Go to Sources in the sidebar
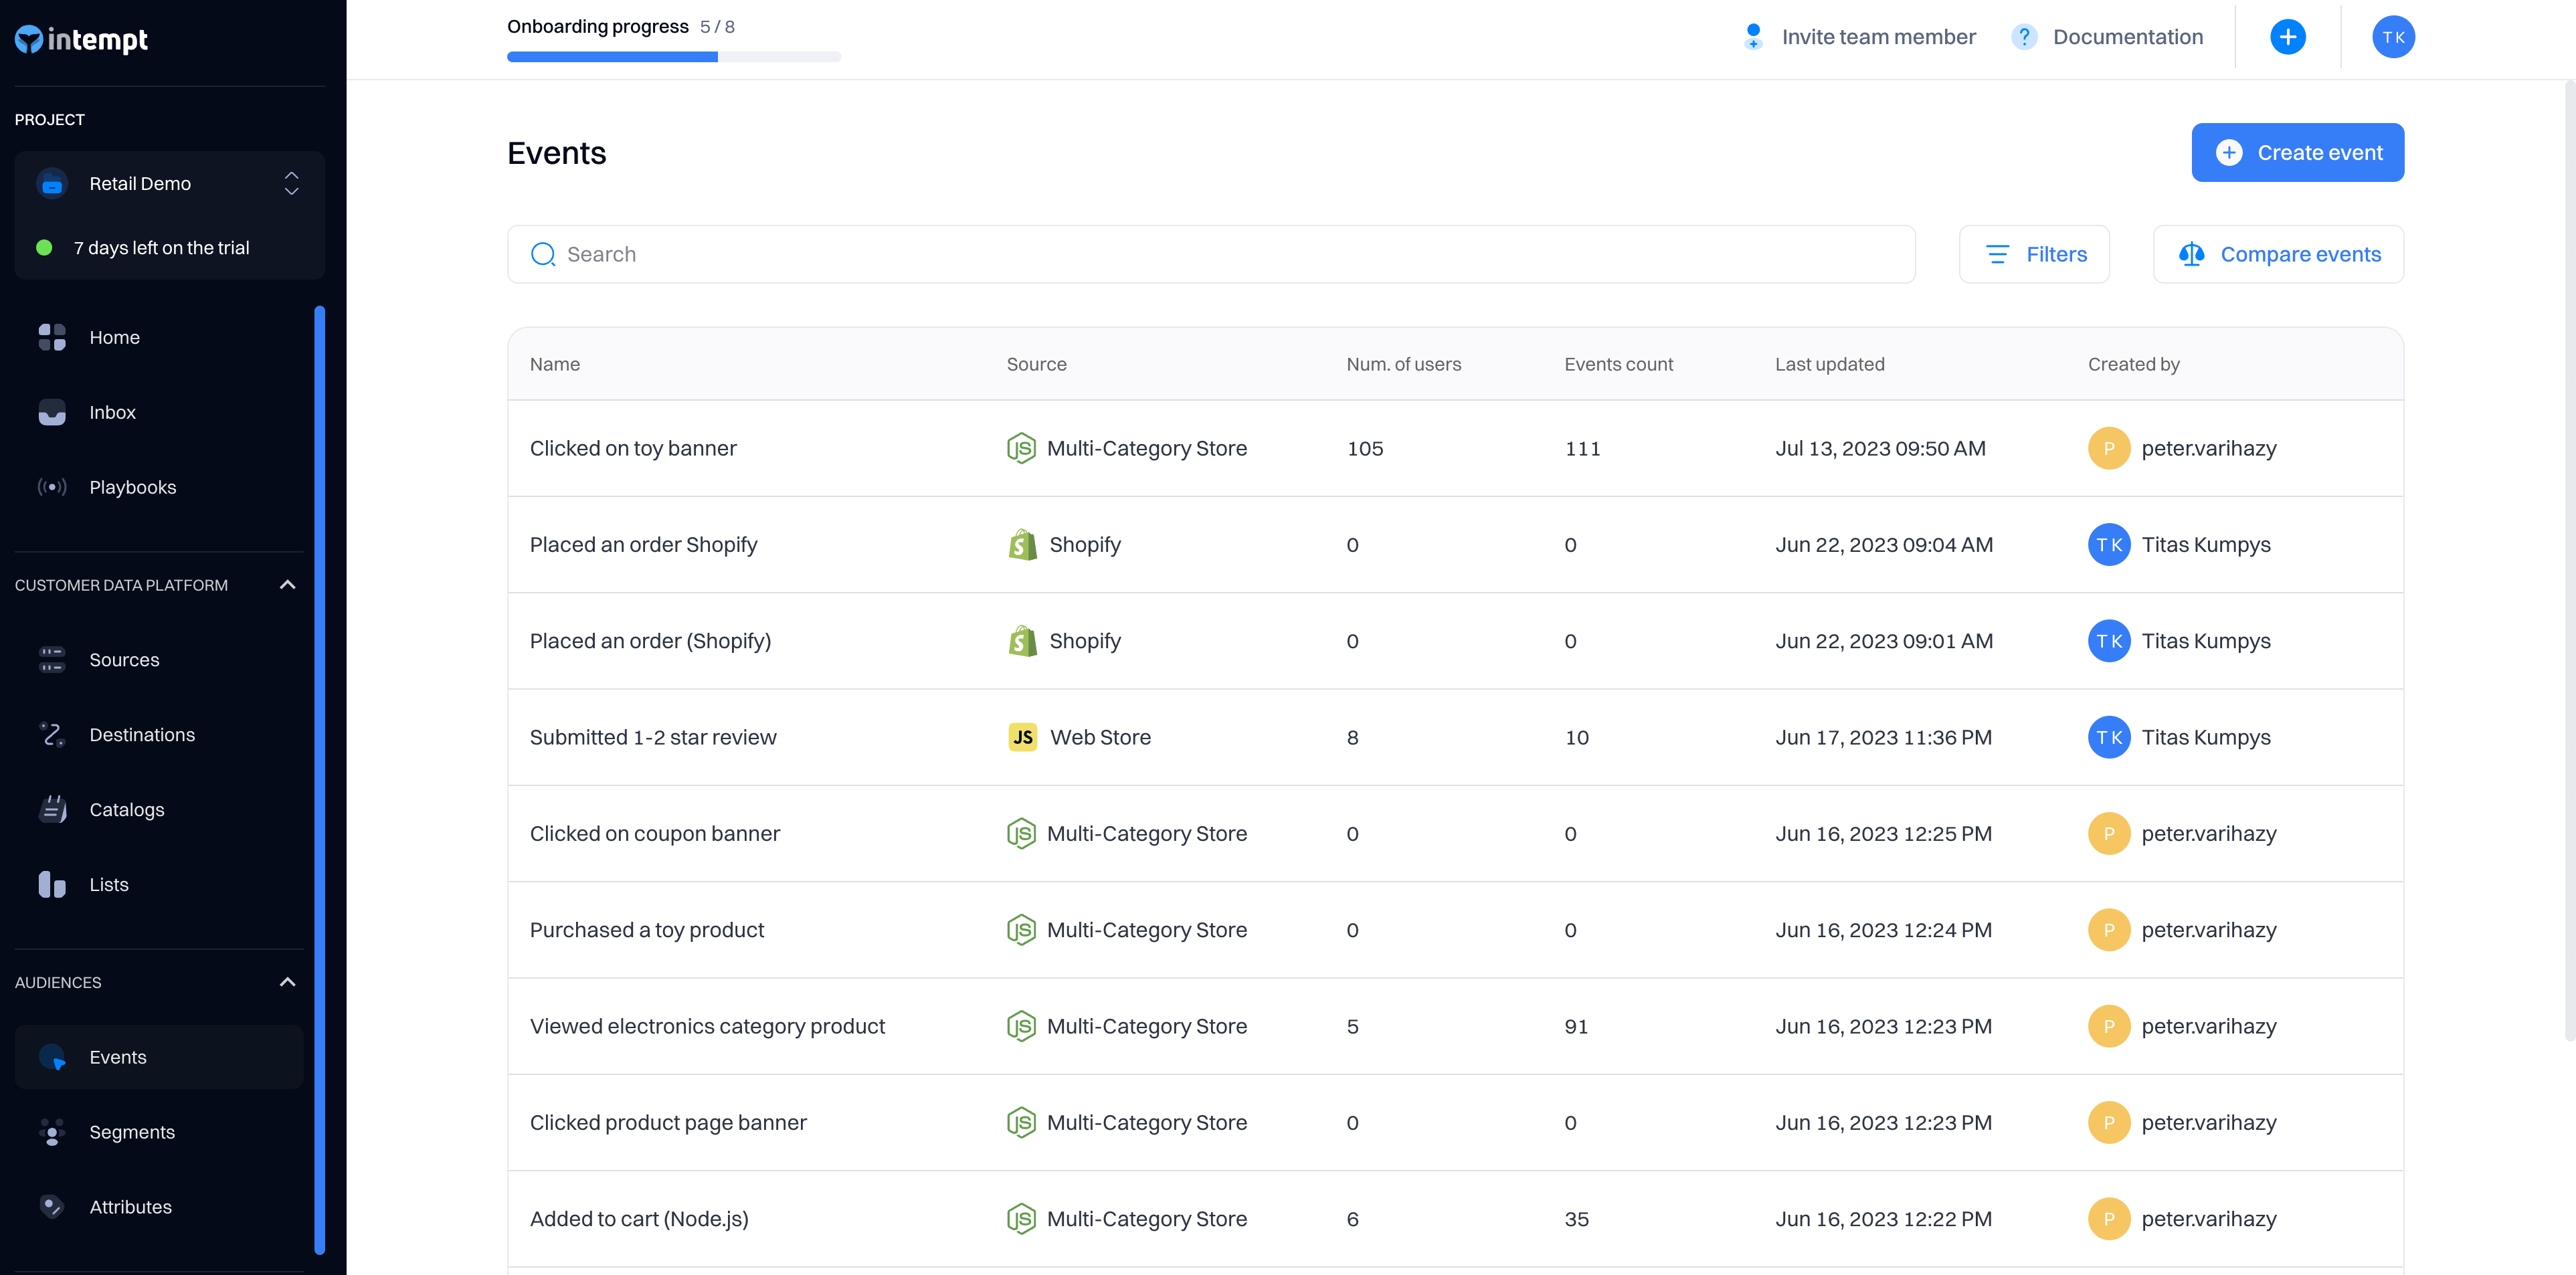 click(124, 660)
